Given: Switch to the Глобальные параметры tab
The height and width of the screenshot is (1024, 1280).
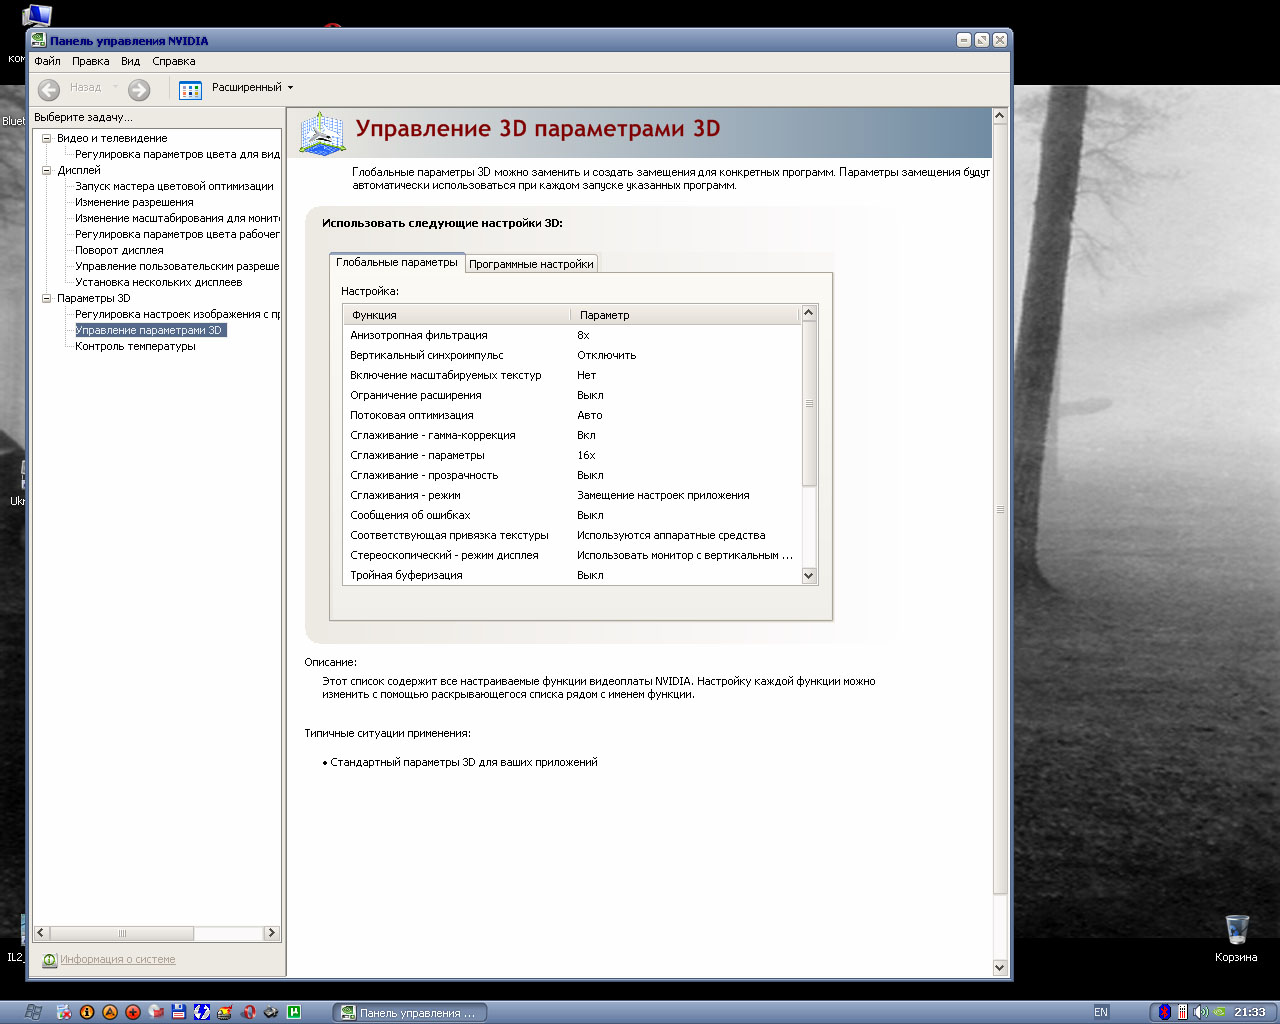Looking at the screenshot, I should click(x=397, y=262).
